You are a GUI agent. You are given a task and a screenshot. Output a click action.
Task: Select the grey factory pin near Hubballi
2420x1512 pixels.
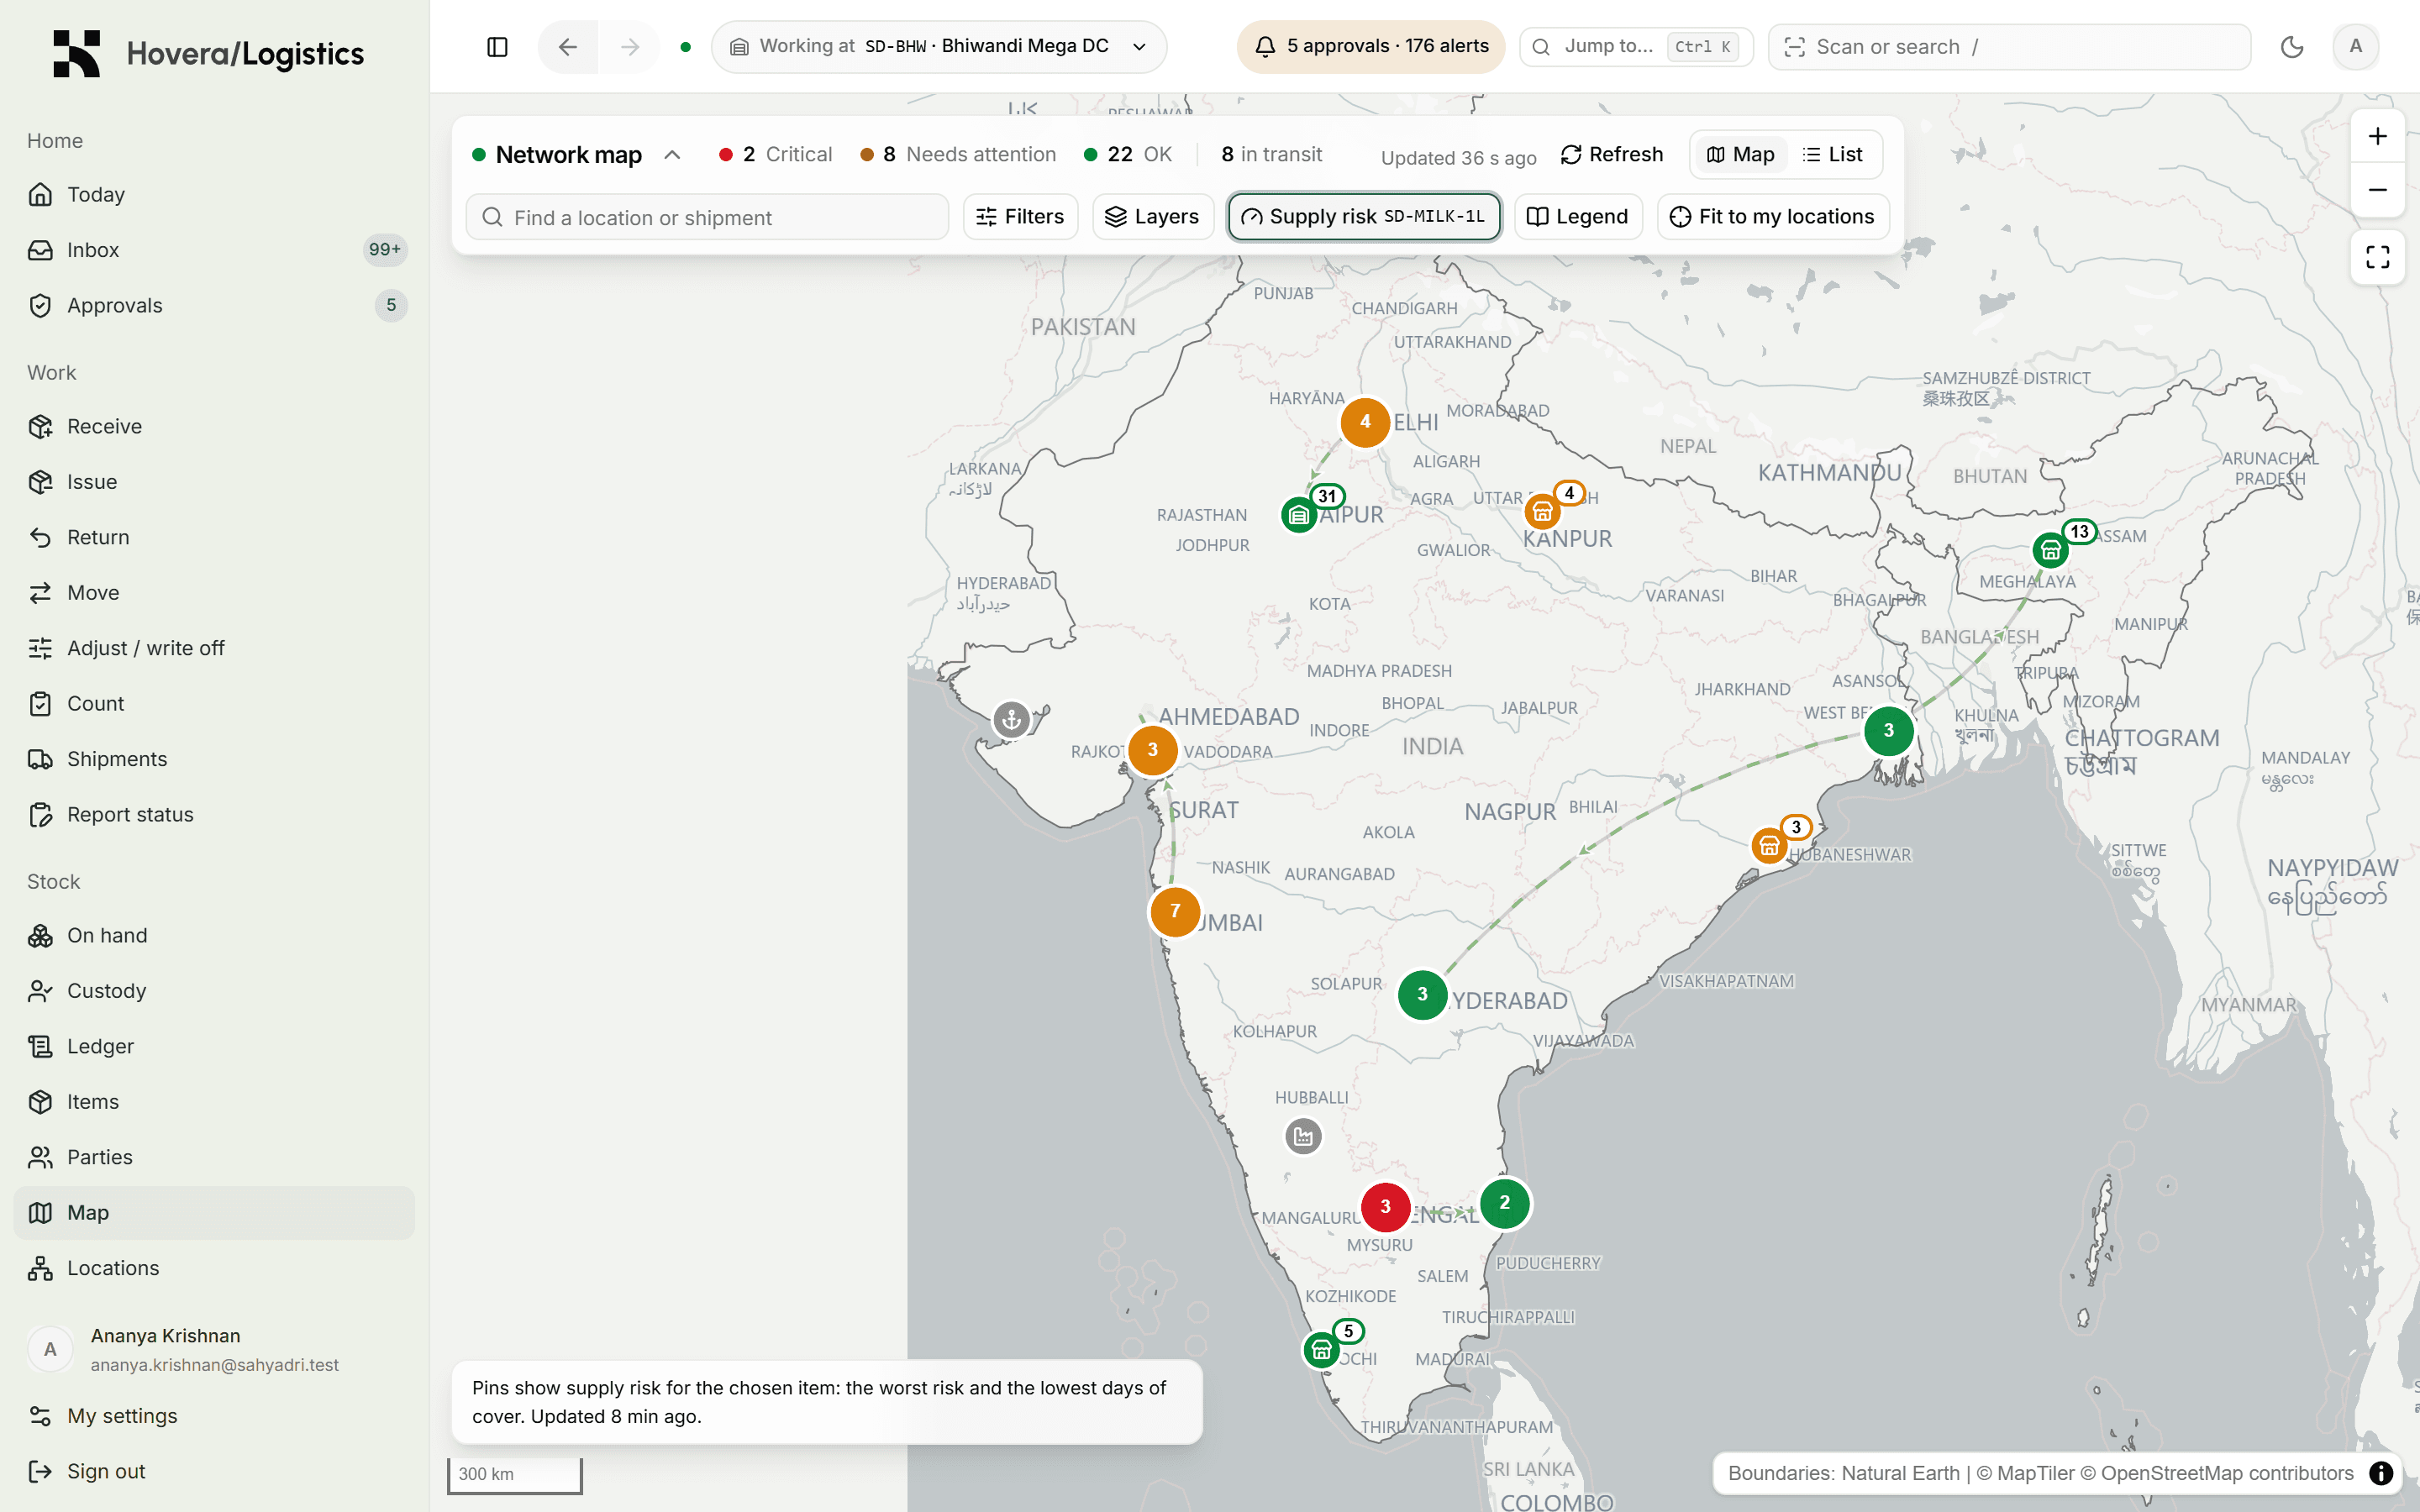[1303, 1136]
